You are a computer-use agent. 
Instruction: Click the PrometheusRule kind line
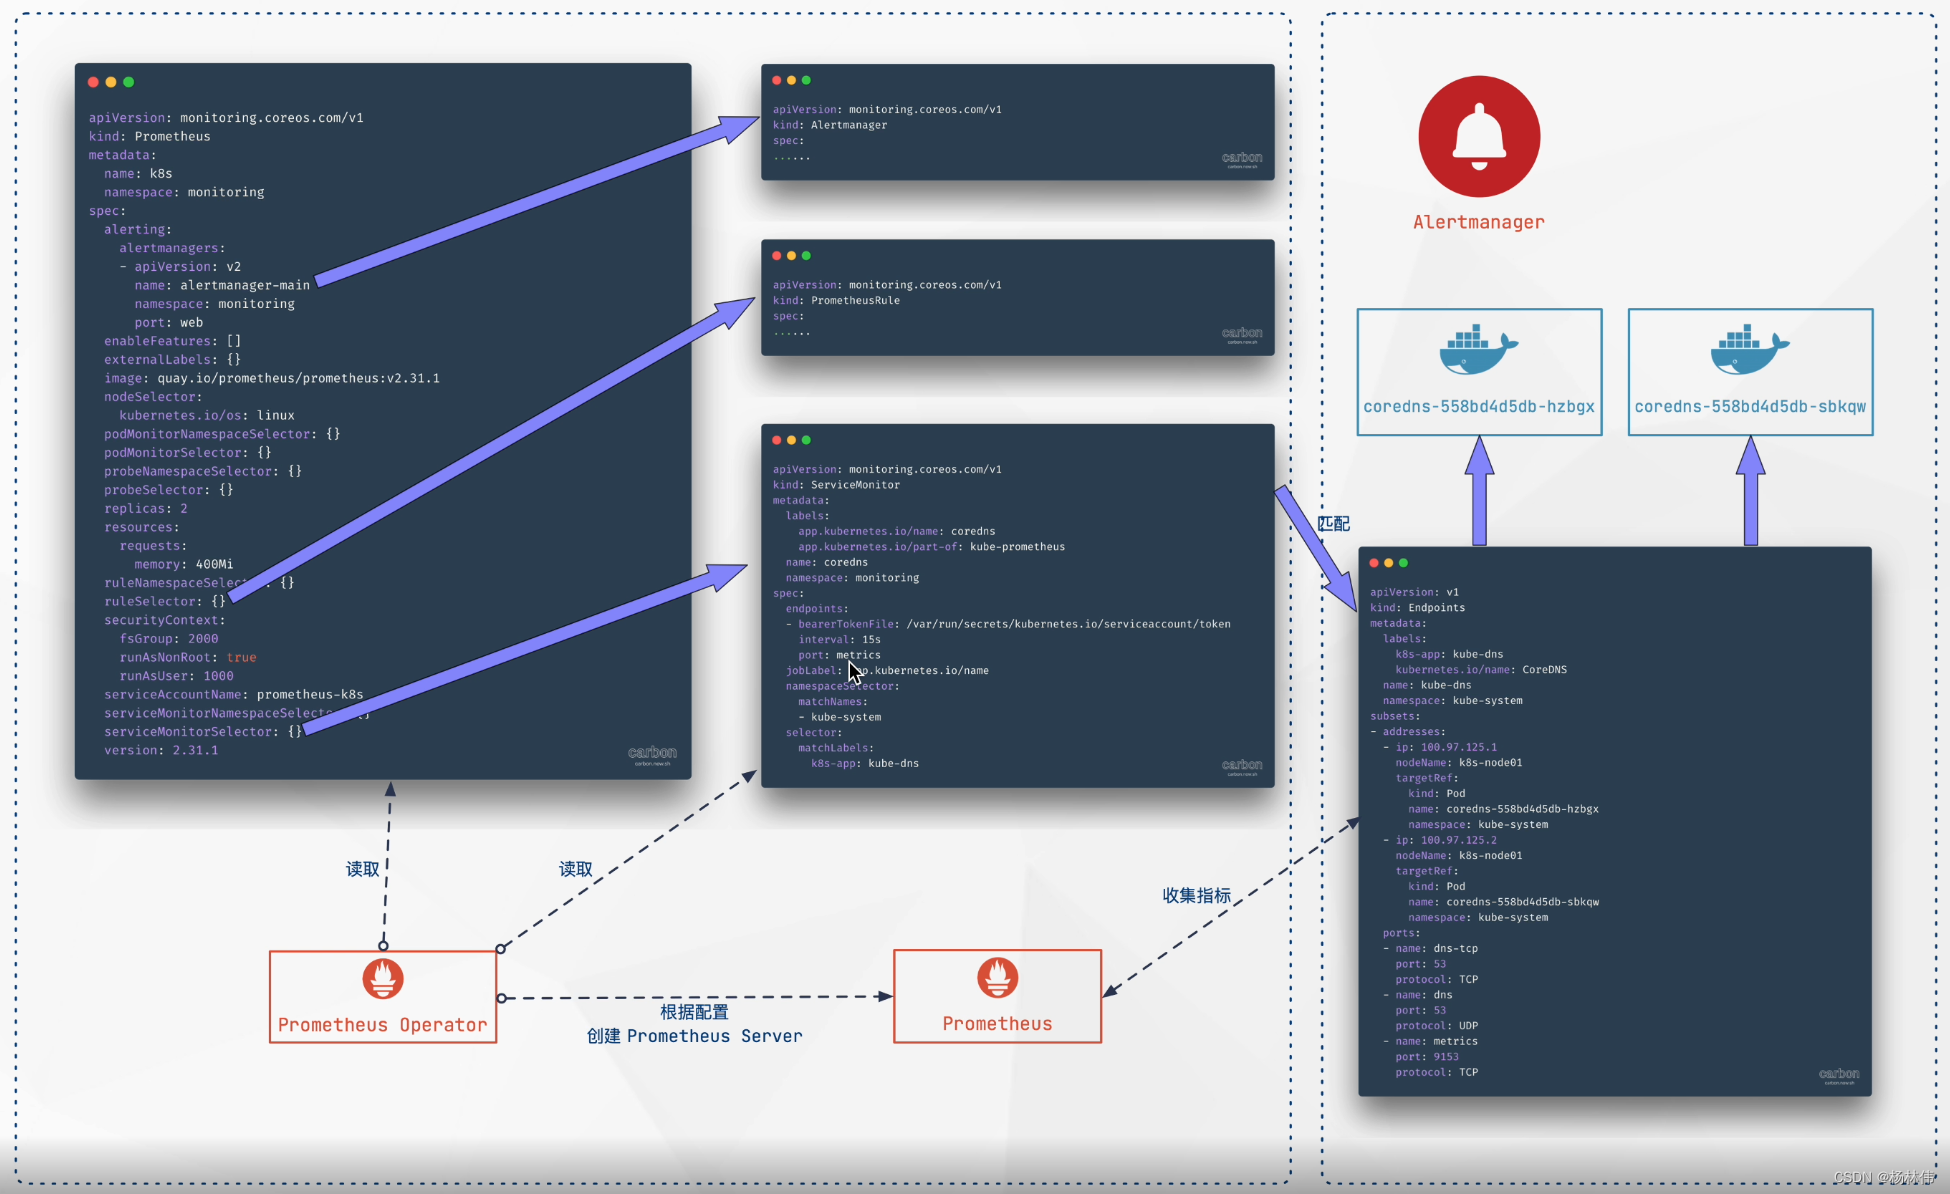tap(836, 300)
